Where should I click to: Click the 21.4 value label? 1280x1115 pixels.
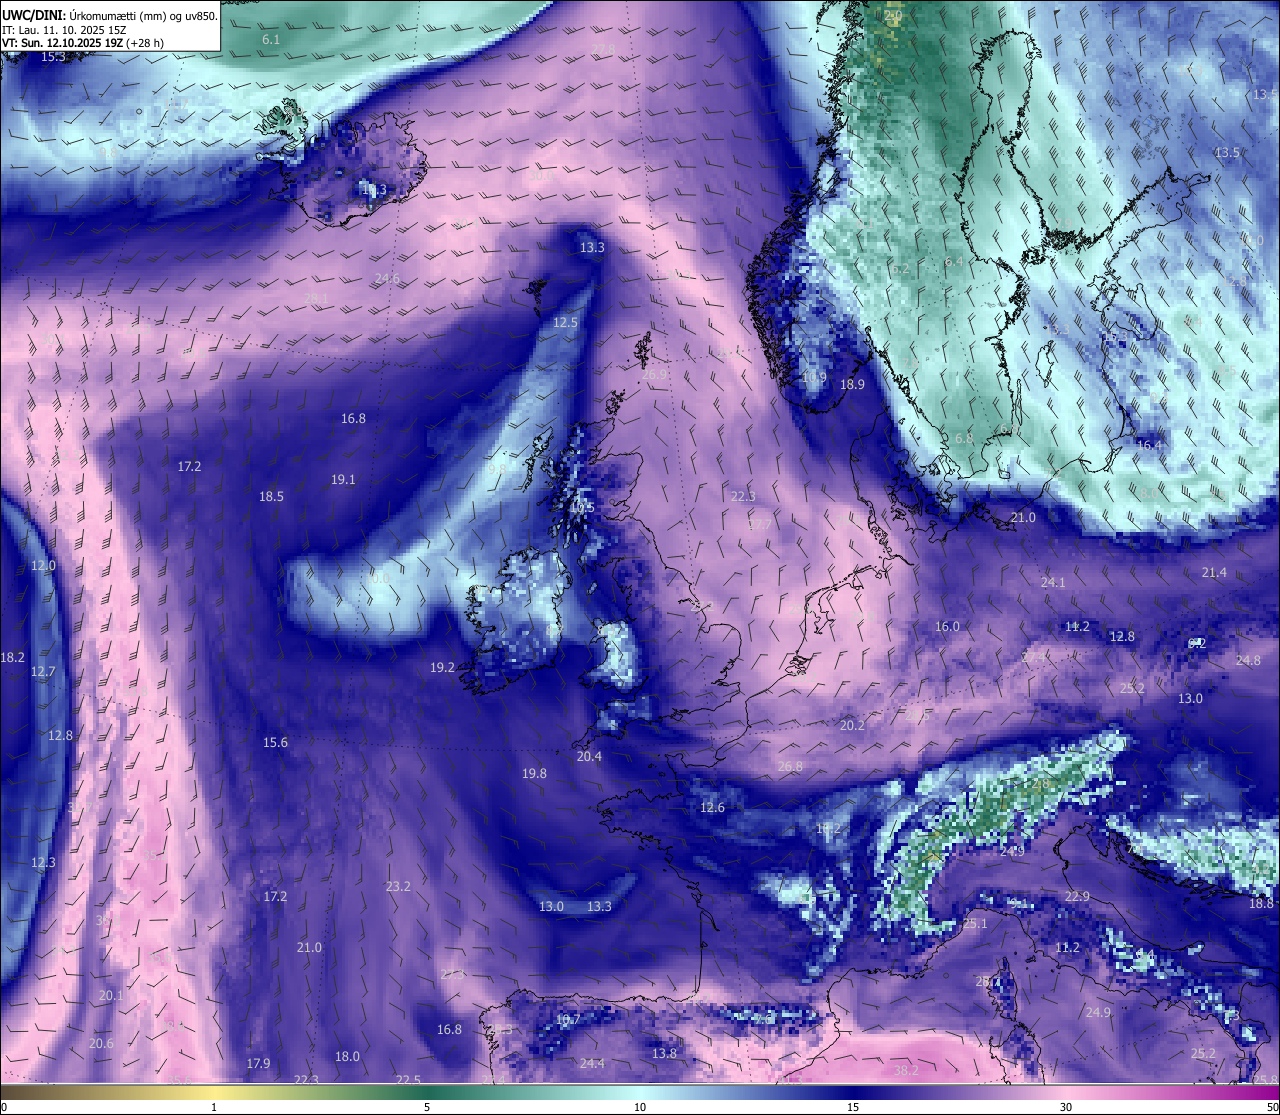coord(1214,572)
